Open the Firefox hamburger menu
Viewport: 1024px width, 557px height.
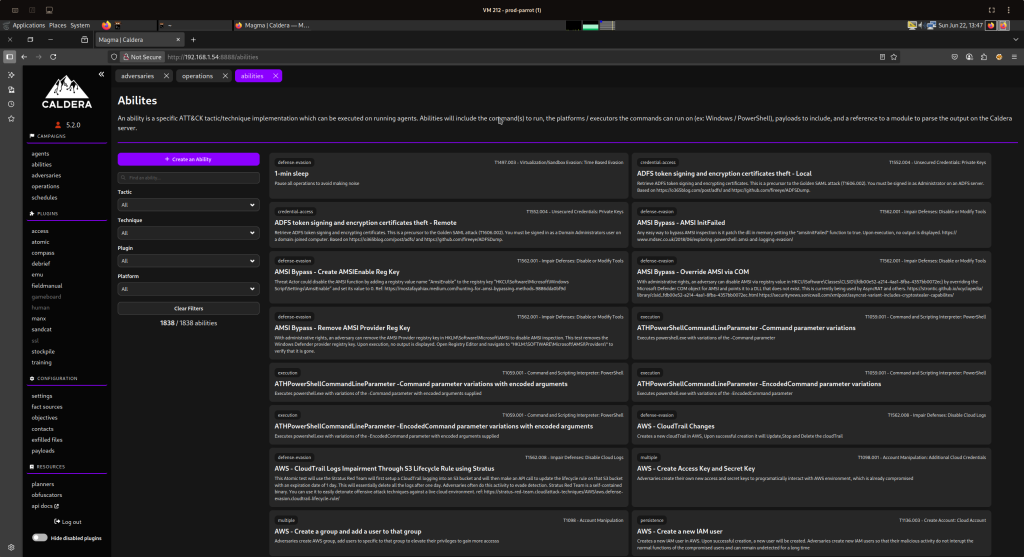(1014, 57)
